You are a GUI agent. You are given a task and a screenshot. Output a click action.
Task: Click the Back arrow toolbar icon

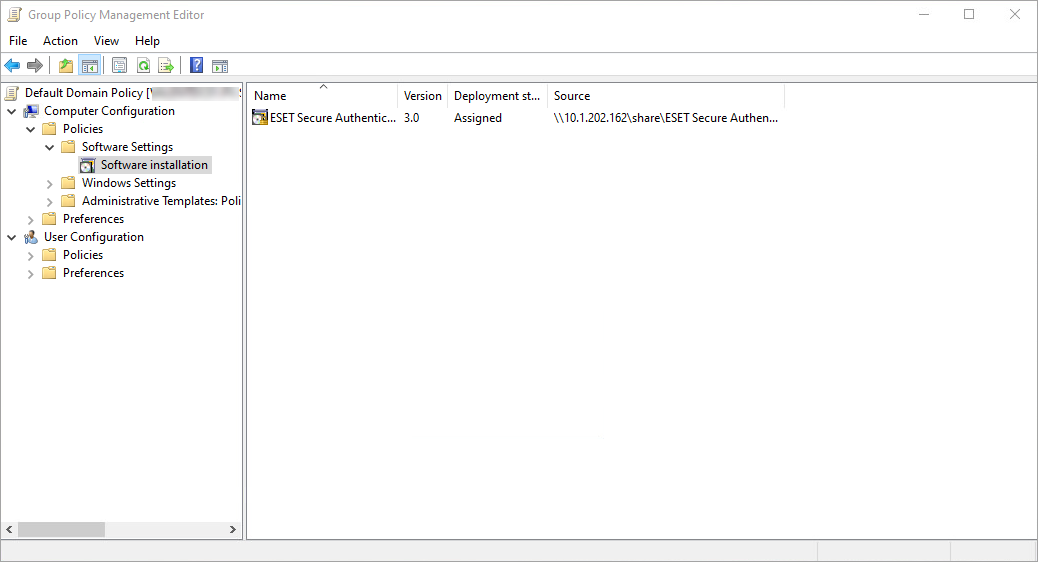pos(12,66)
